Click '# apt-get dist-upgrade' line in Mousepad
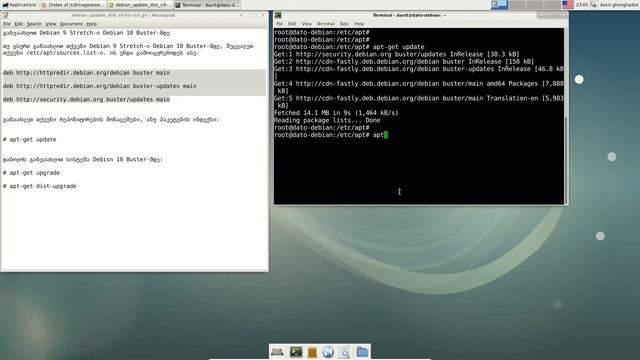Viewport: 640px width, 360px height. (x=39, y=186)
